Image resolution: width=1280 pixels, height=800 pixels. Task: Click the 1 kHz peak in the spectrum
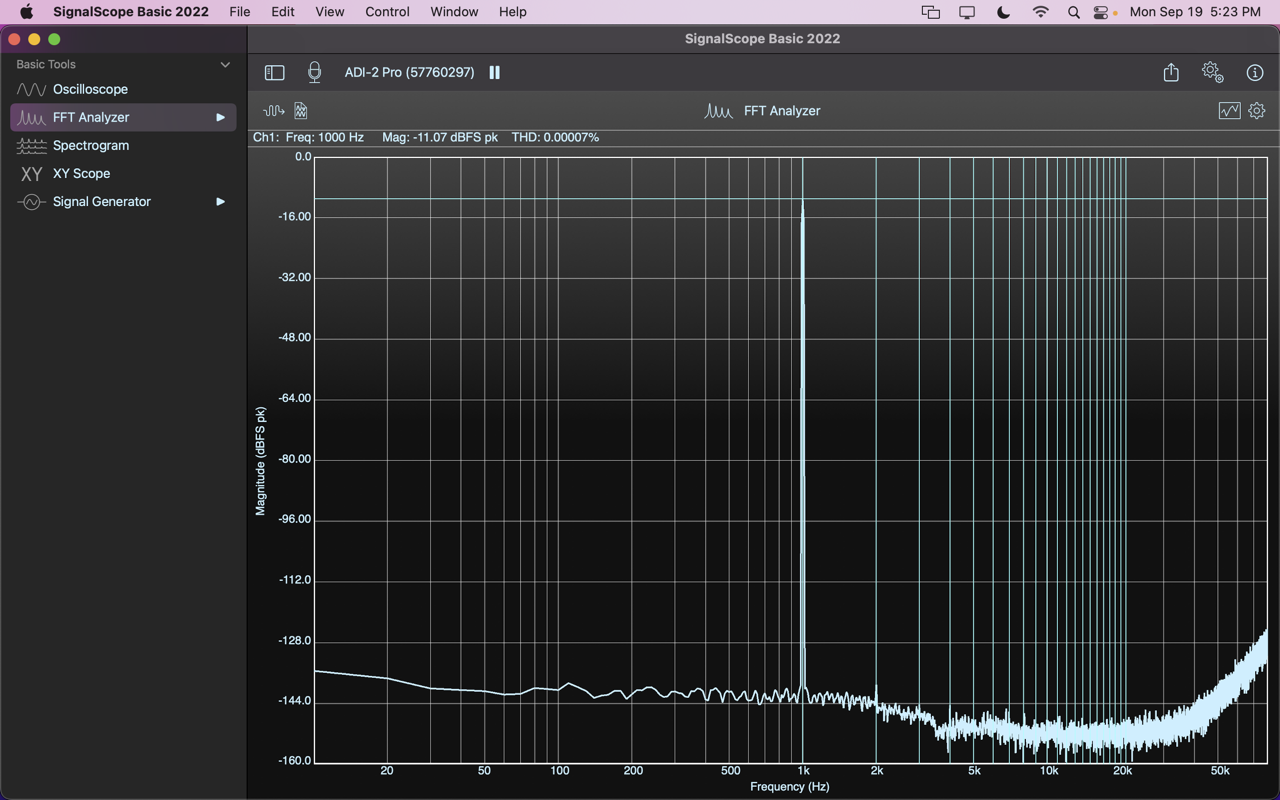(802, 201)
